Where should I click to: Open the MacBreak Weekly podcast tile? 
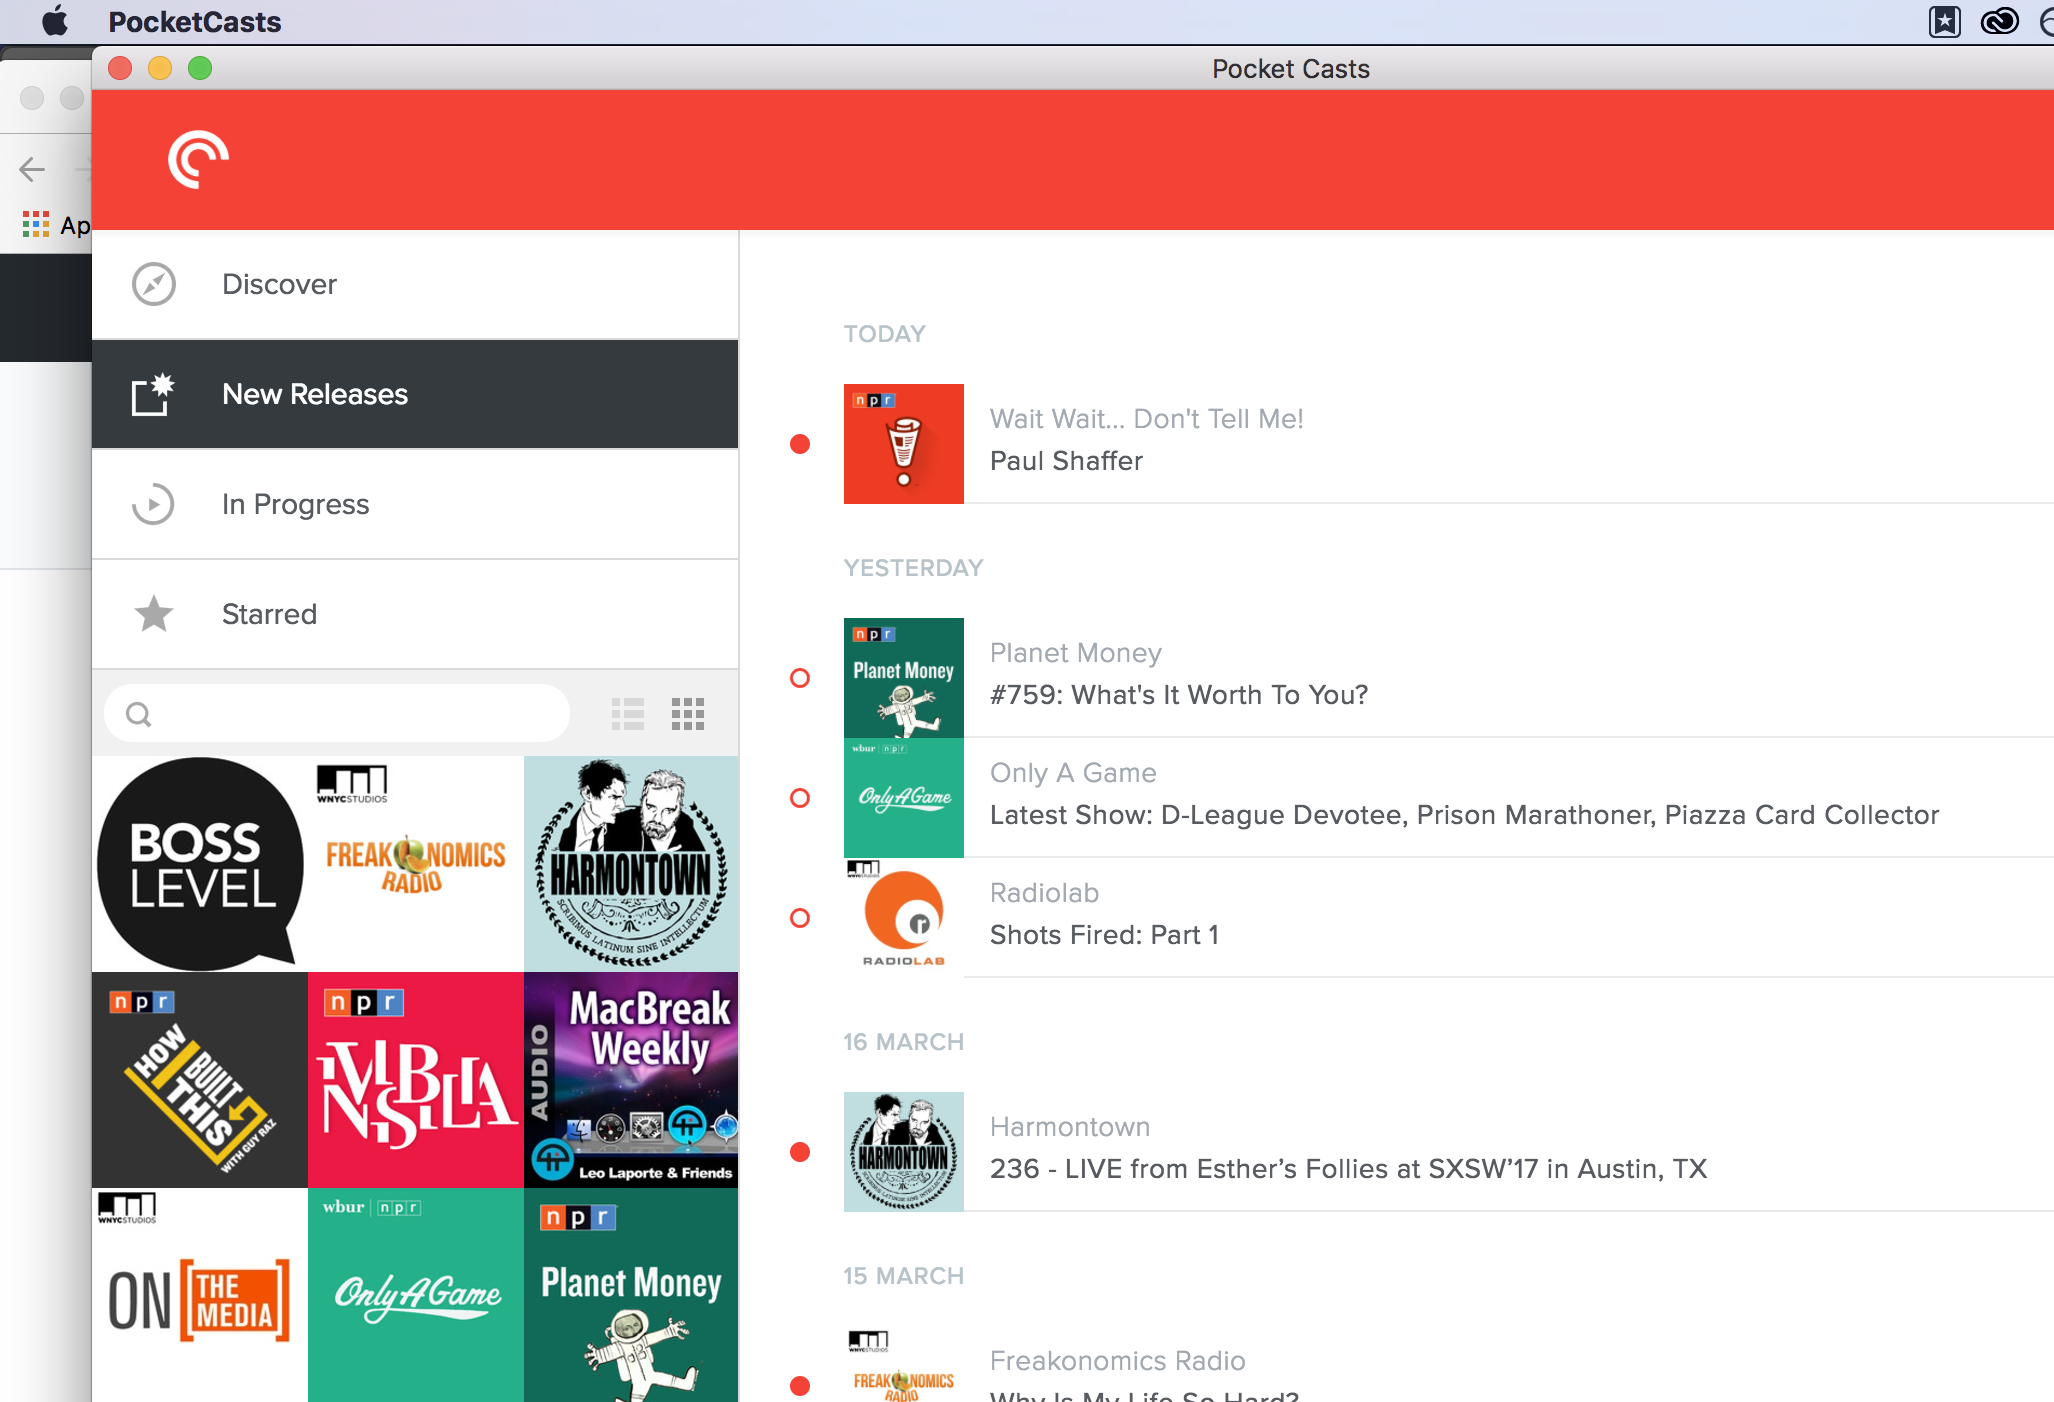(x=631, y=1080)
